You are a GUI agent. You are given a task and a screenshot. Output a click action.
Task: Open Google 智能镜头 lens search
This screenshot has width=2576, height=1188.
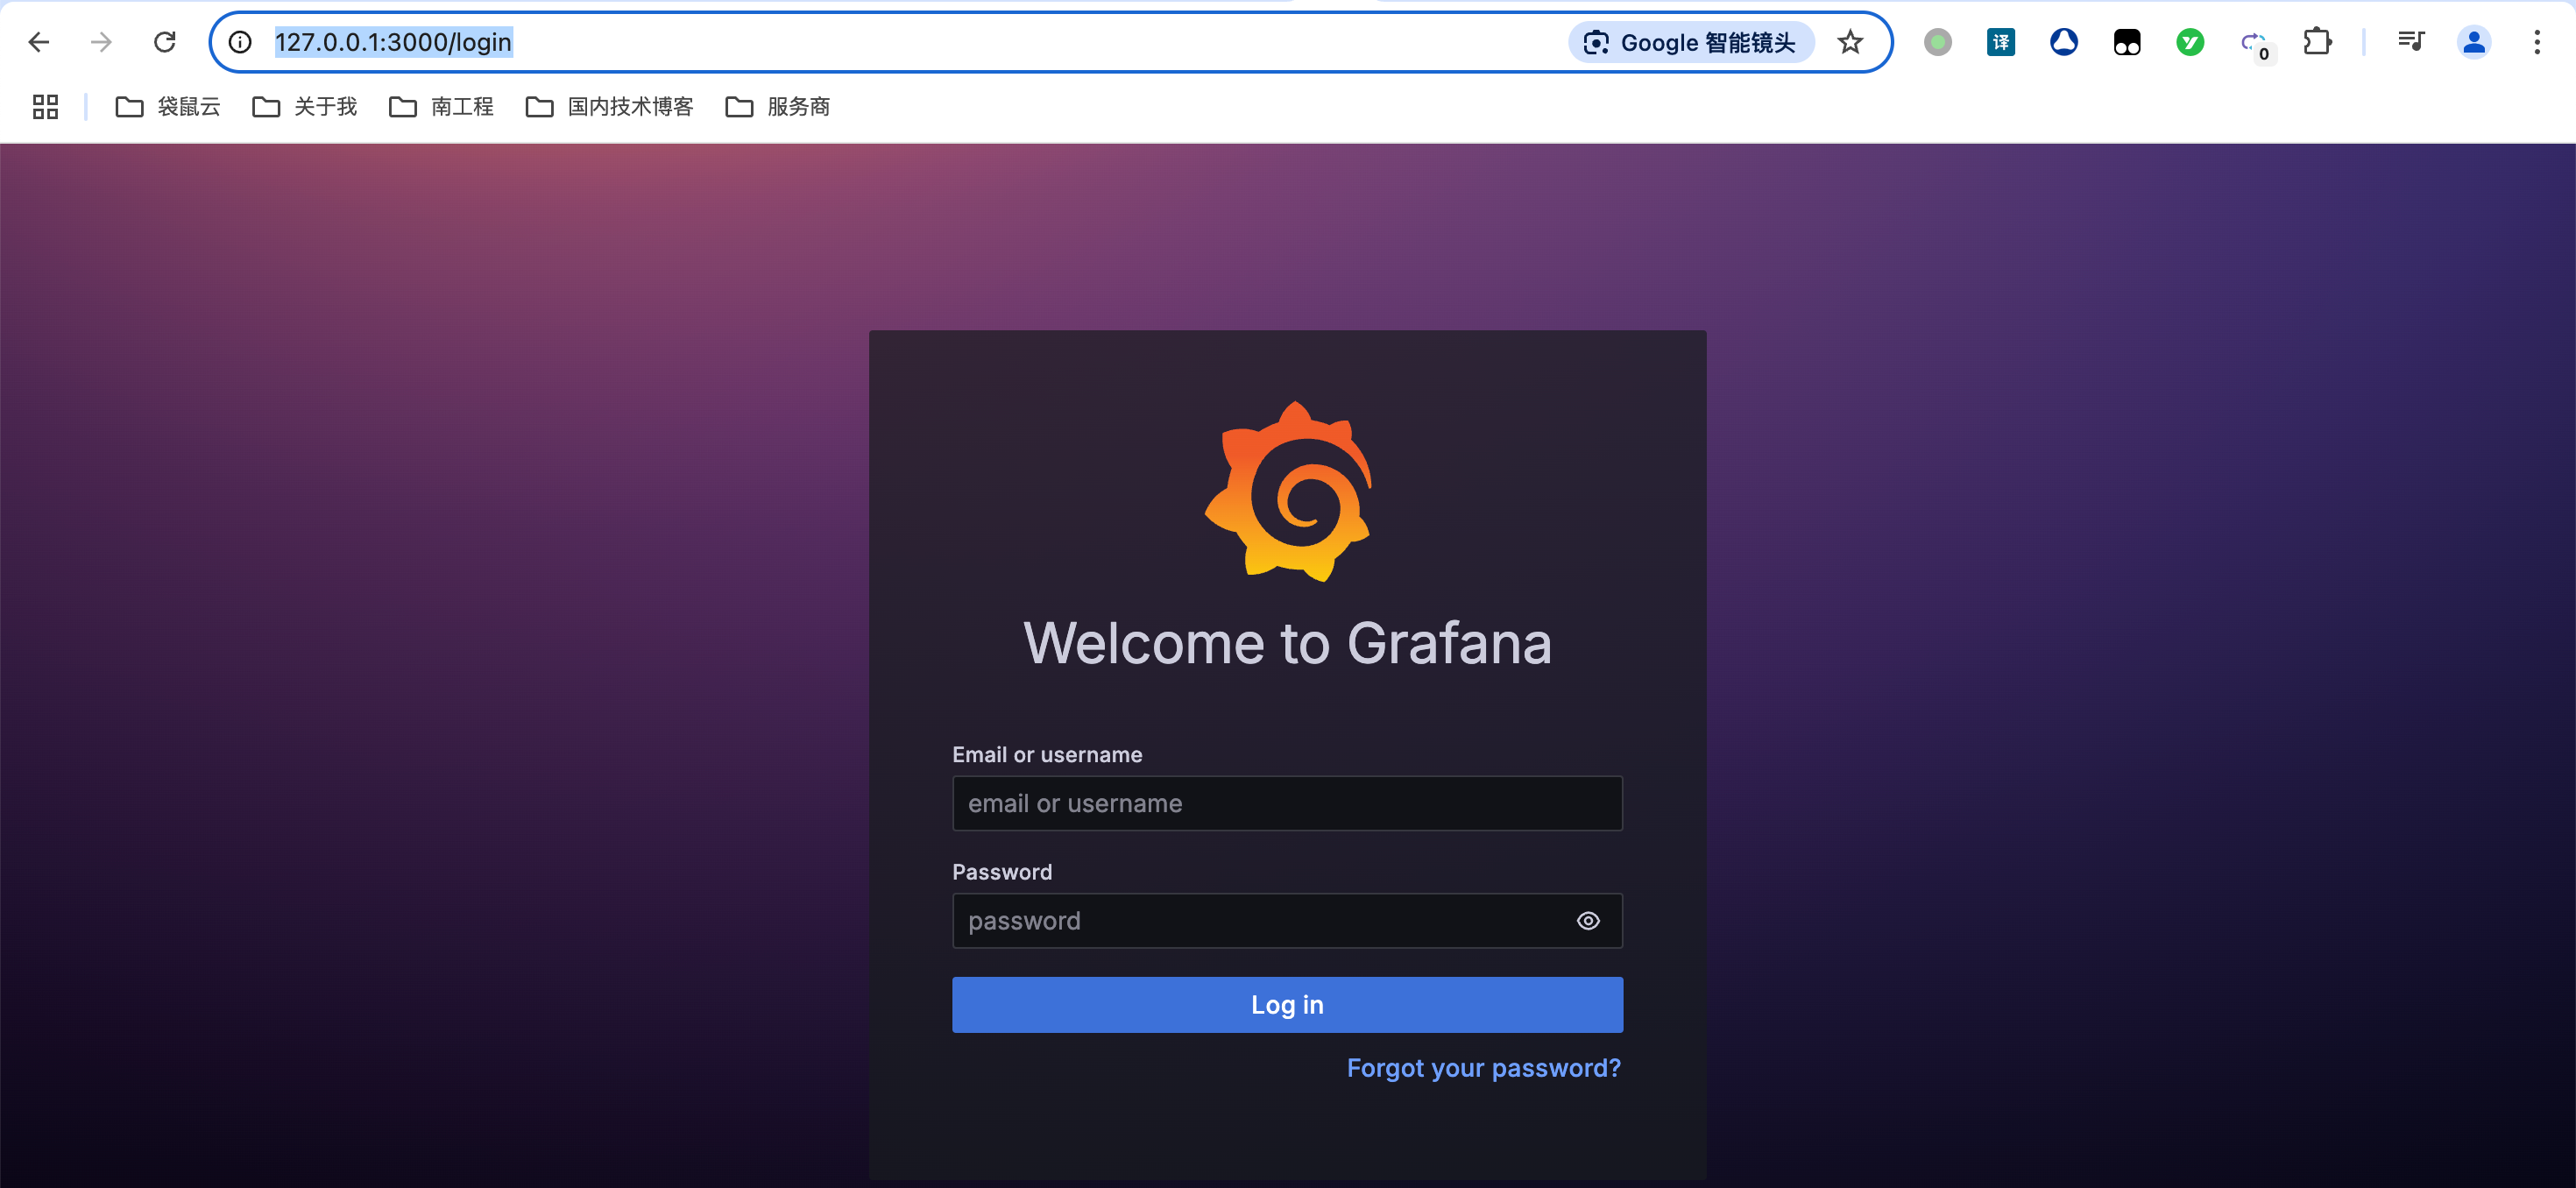[1691, 42]
